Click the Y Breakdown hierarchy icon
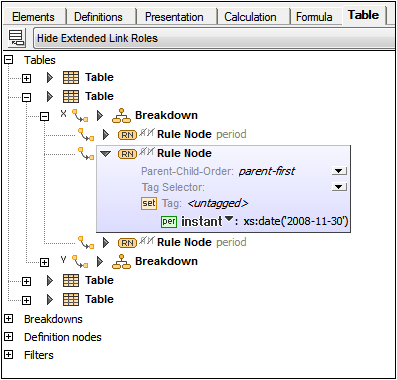Image resolution: width=397 pixels, height=380 pixels. click(x=121, y=261)
